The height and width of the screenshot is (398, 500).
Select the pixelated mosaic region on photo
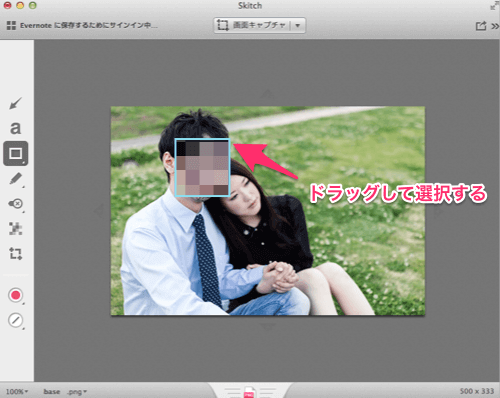[202, 168]
